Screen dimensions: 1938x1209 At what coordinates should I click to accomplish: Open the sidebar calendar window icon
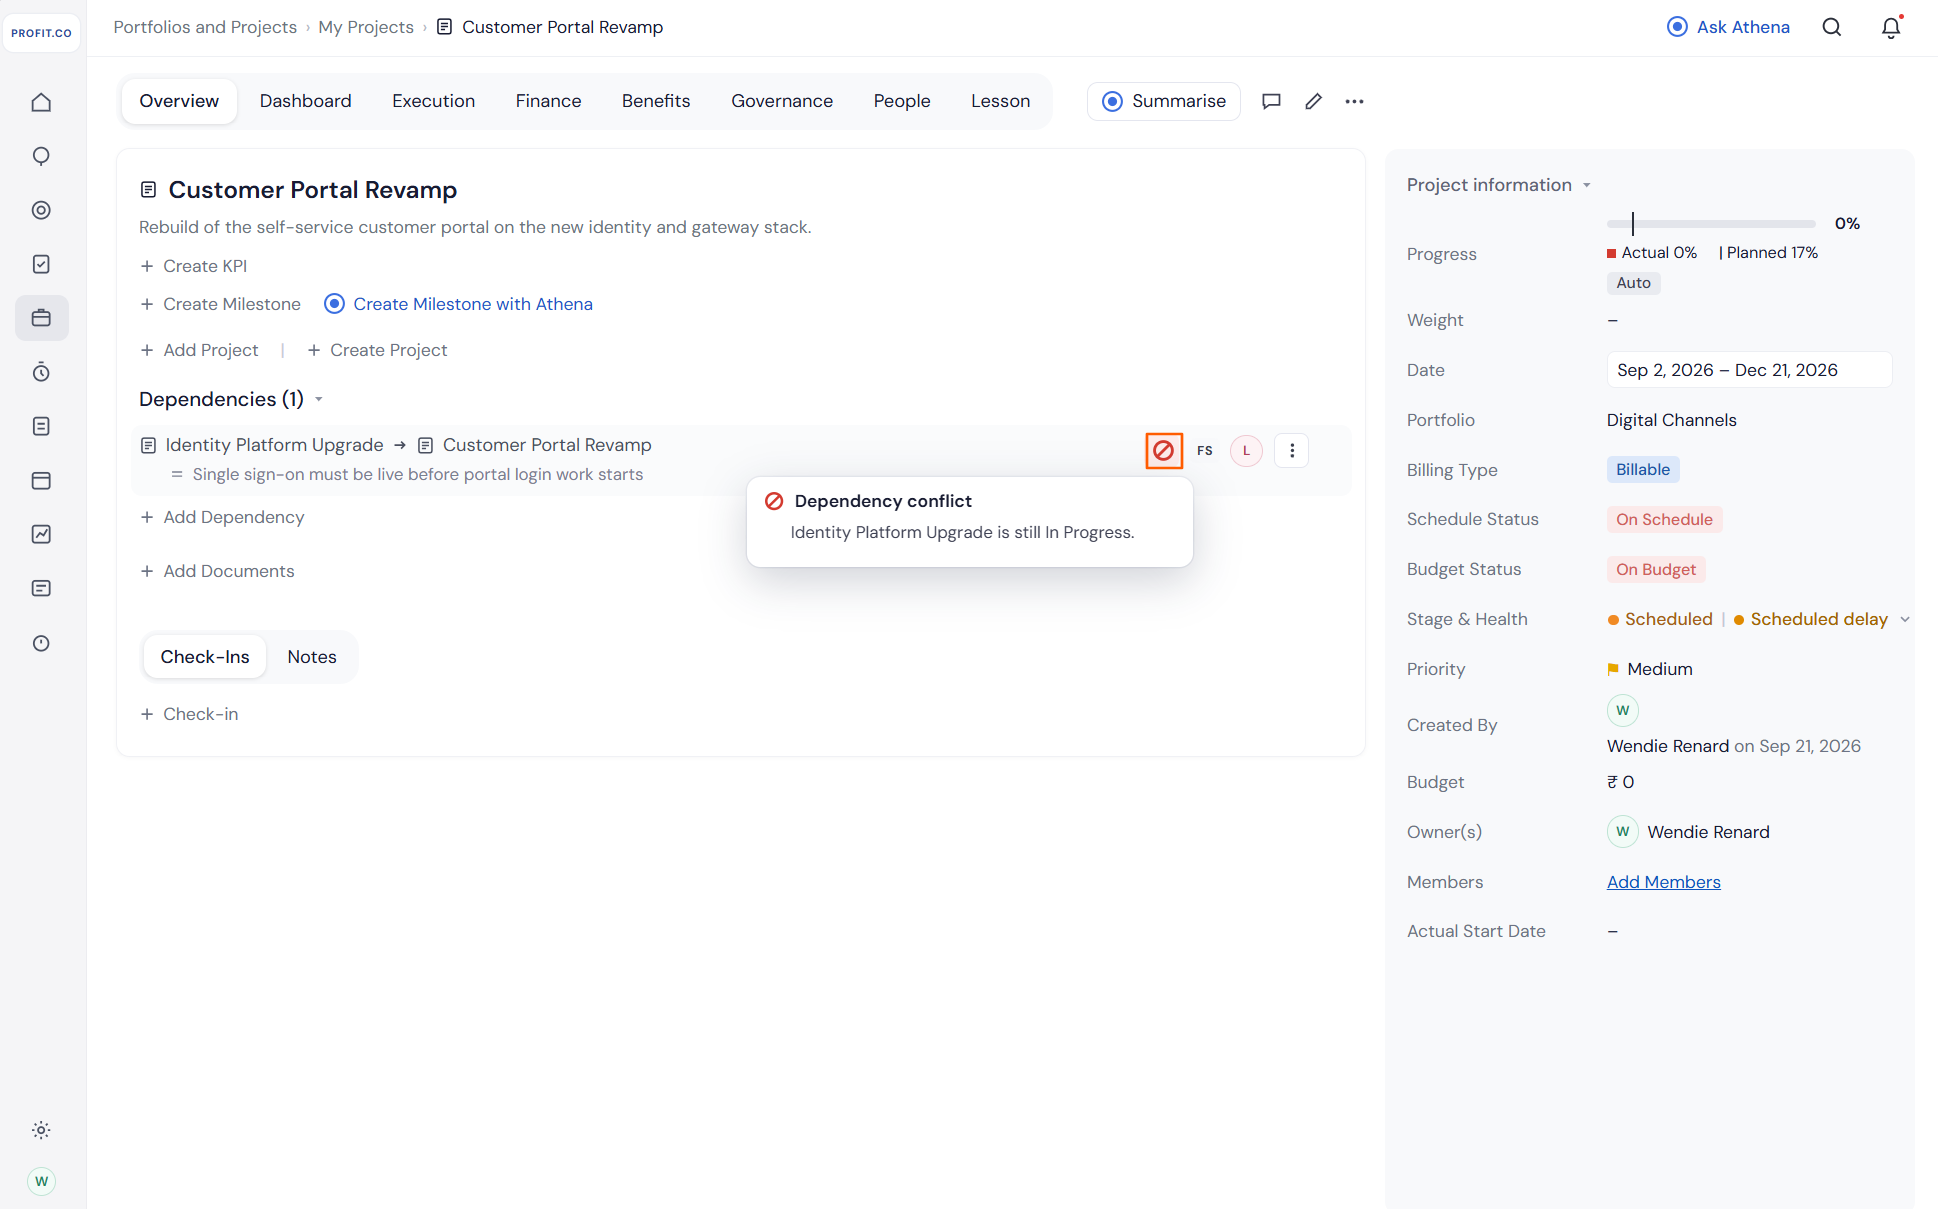[x=41, y=480]
